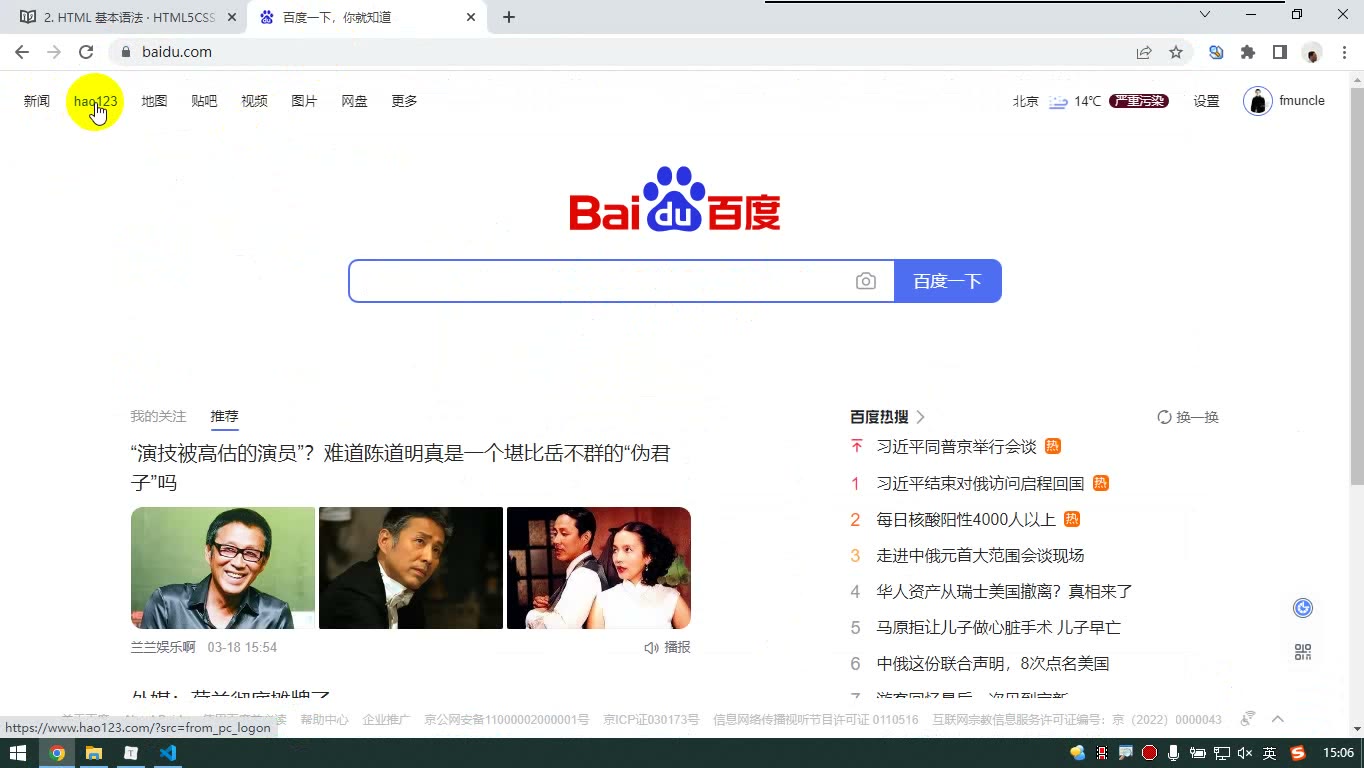Open the 企业推广 footer link
This screenshot has height=768, width=1364.
pyautogui.click(x=386, y=719)
